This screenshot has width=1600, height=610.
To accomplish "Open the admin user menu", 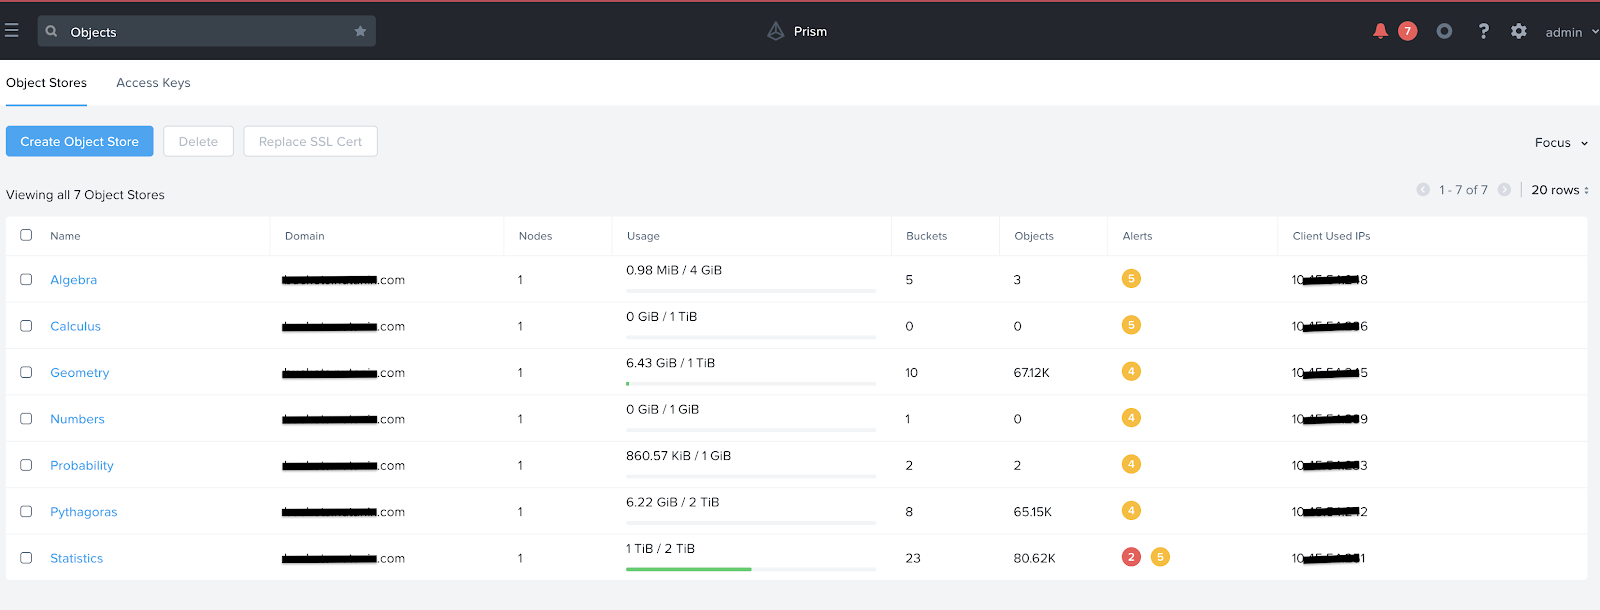I will pyautogui.click(x=1571, y=32).
